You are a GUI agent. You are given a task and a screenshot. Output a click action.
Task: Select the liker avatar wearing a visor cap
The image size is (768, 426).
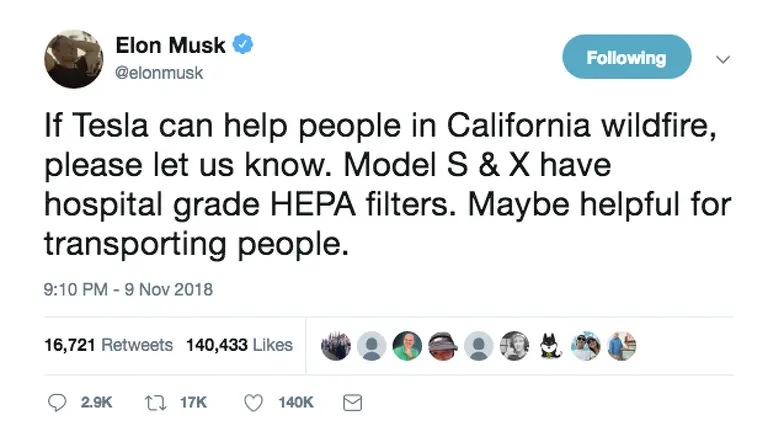pos(443,346)
